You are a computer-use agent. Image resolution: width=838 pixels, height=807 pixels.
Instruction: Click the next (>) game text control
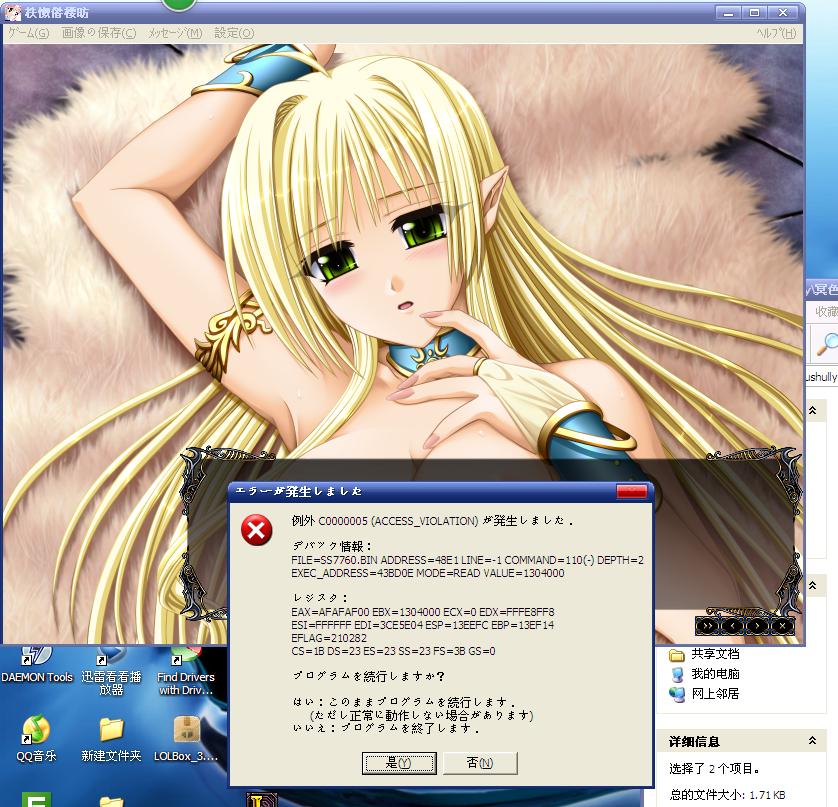point(757,626)
